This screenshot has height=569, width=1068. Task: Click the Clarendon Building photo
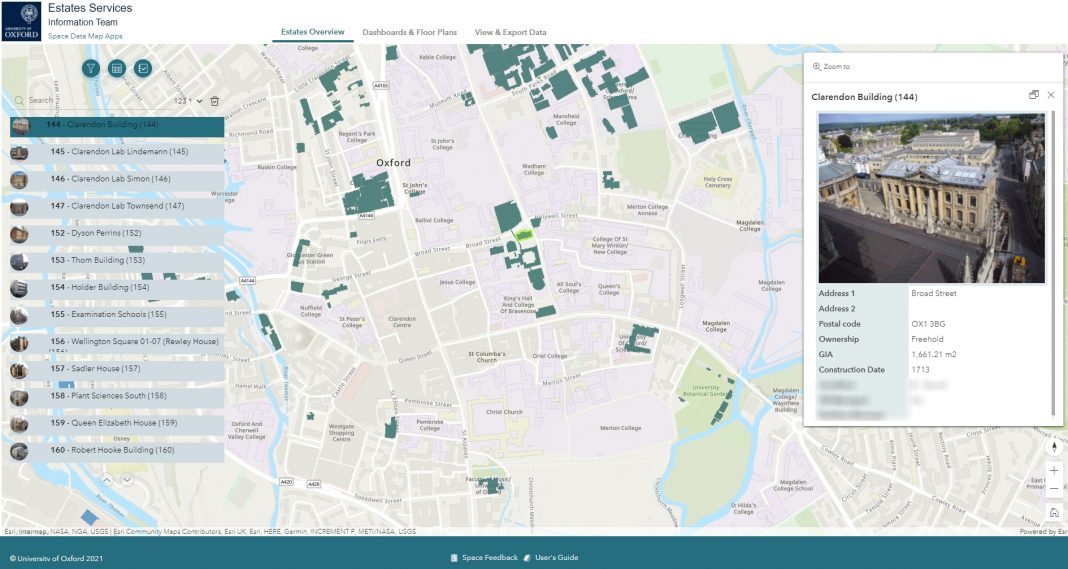click(x=931, y=197)
